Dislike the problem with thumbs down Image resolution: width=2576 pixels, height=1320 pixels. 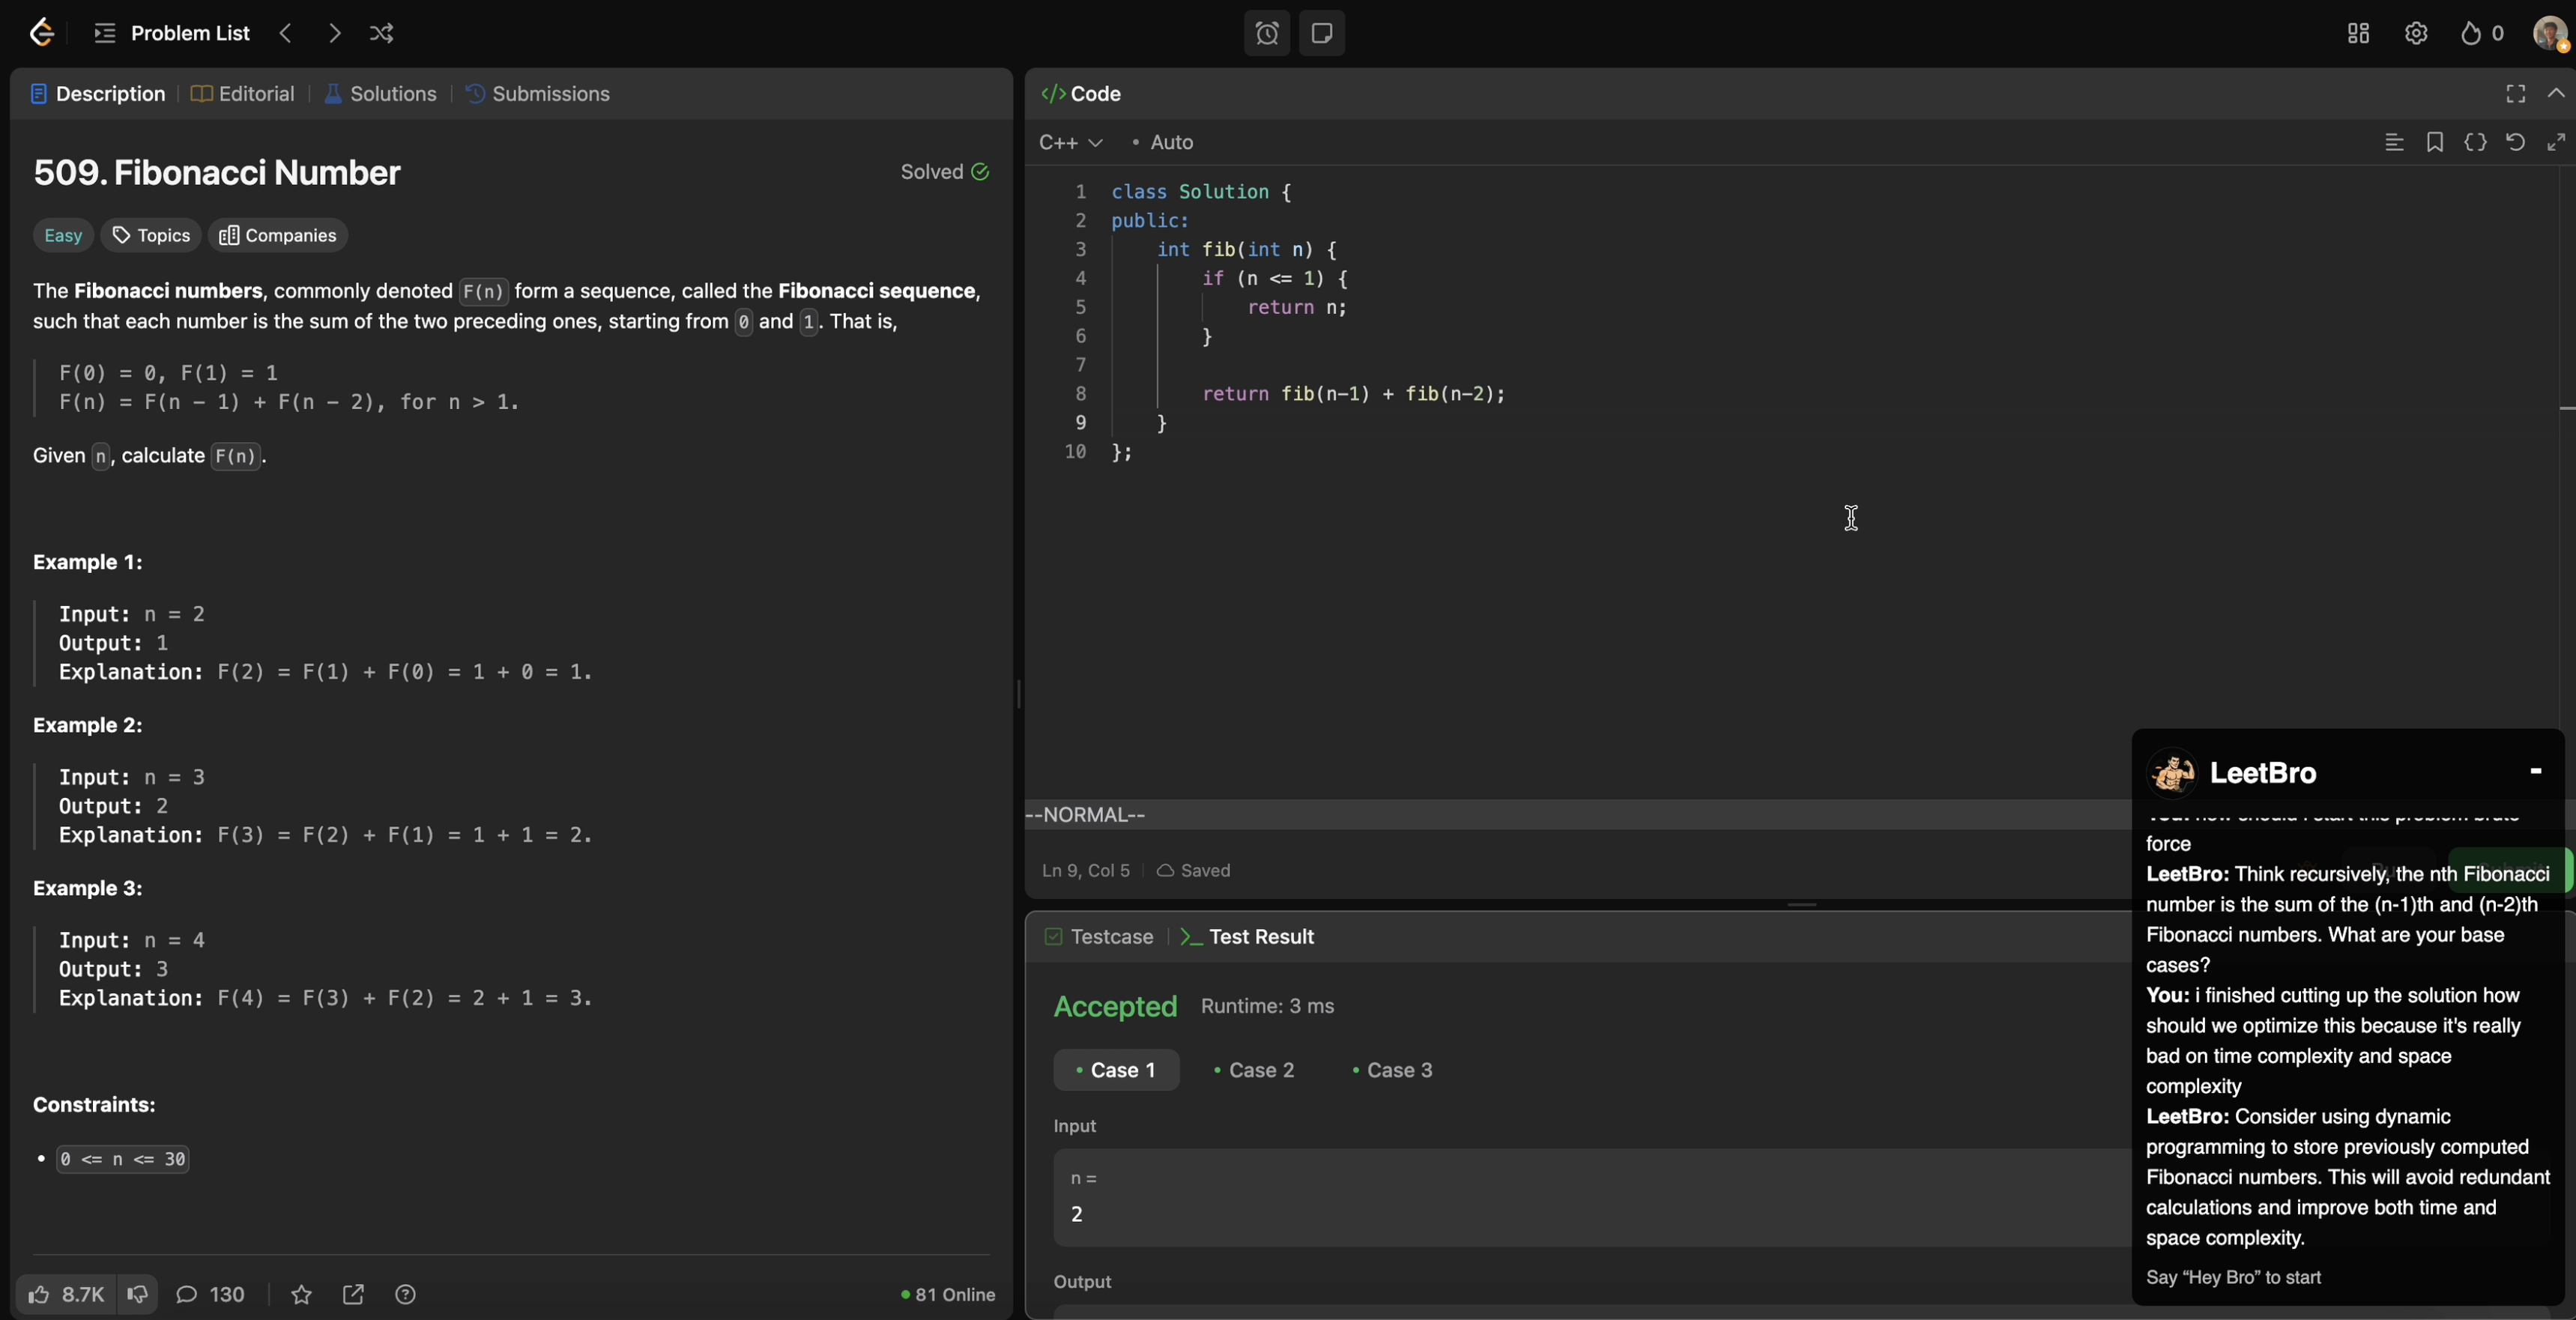(x=138, y=1294)
